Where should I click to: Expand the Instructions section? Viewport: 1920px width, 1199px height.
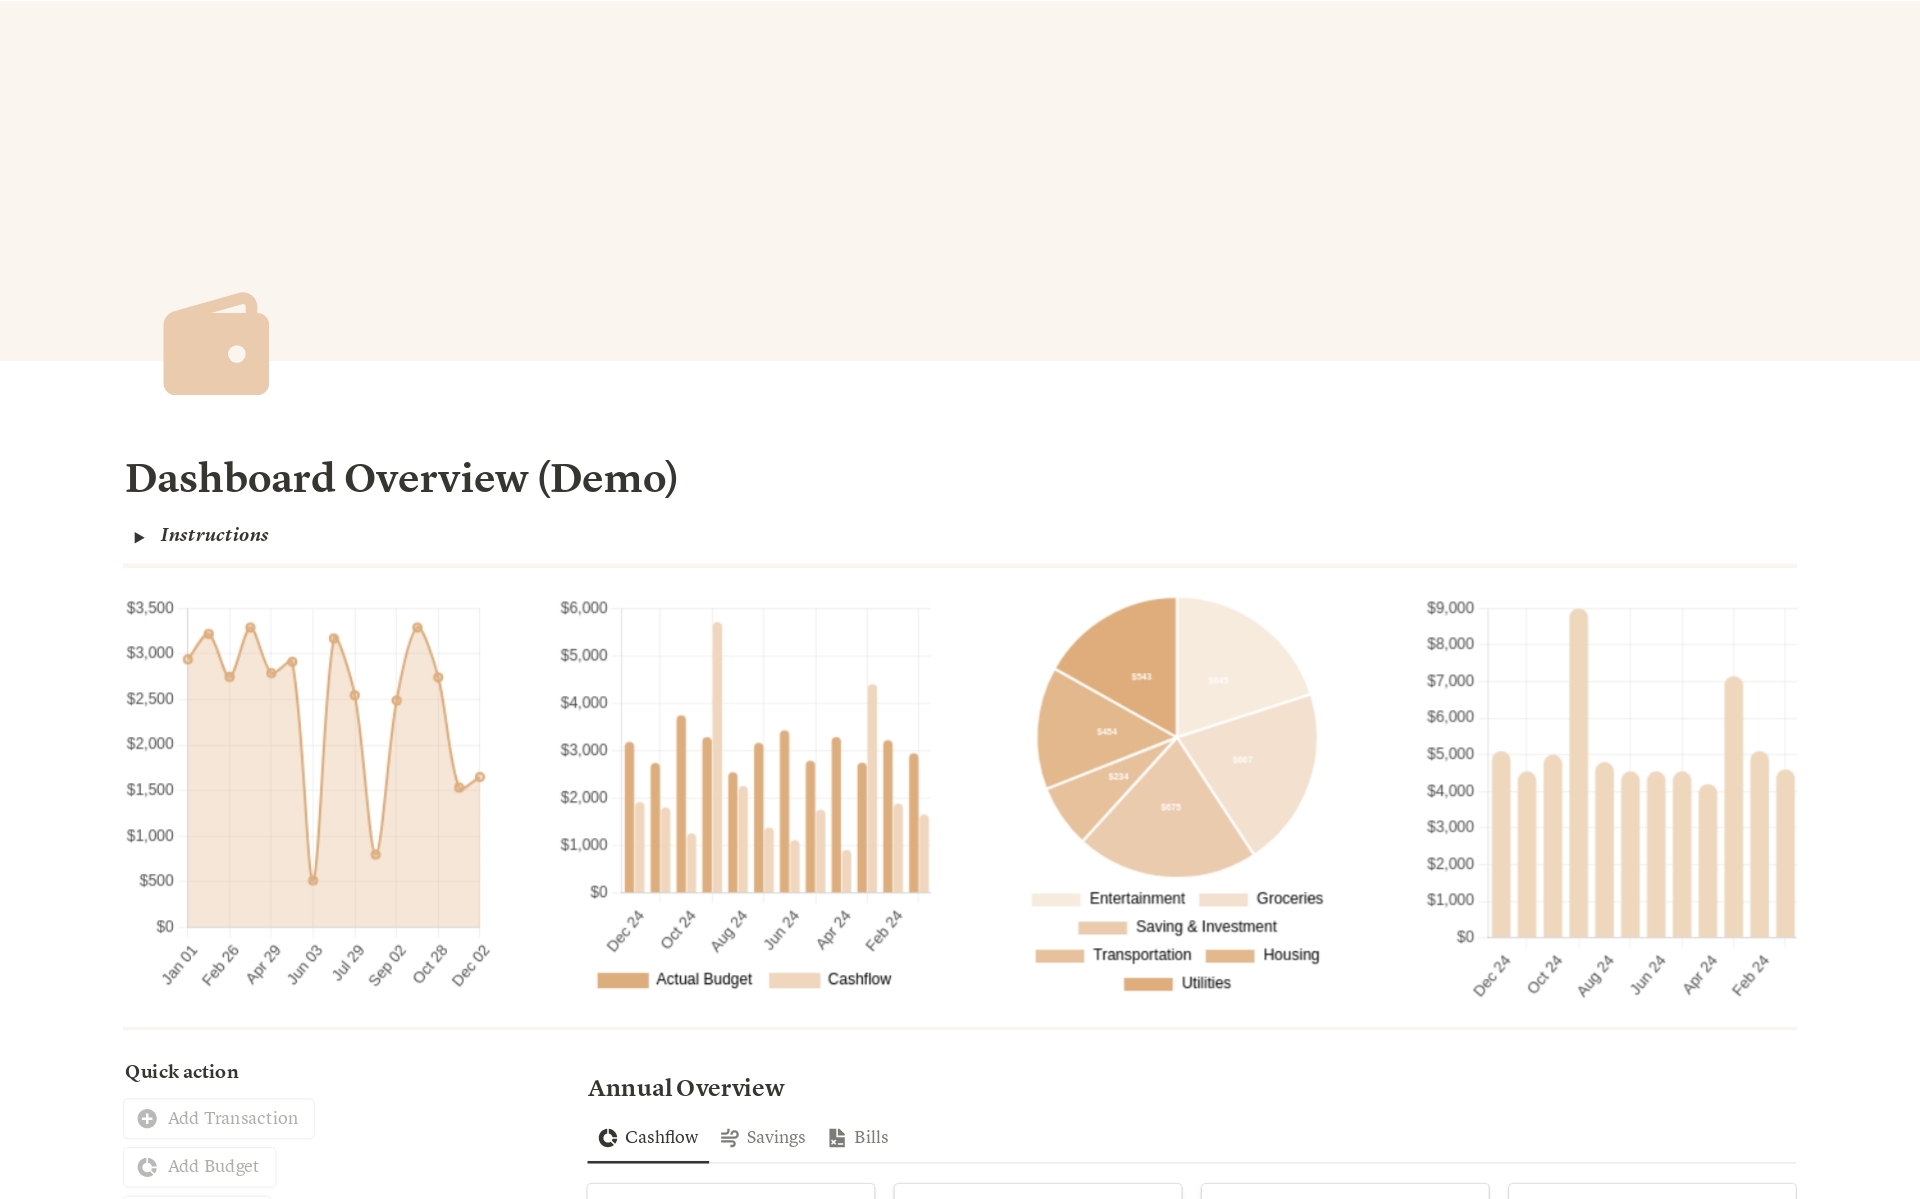[140, 537]
